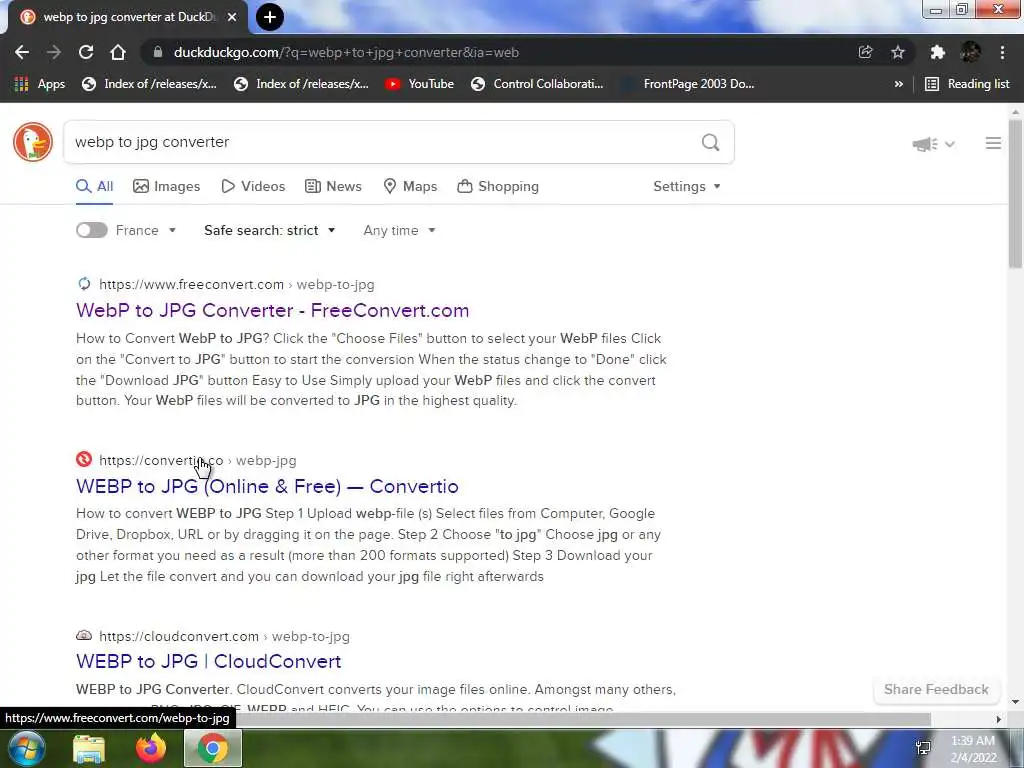Open the YouTube bookmark
This screenshot has width=1024, height=768.
(419, 84)
